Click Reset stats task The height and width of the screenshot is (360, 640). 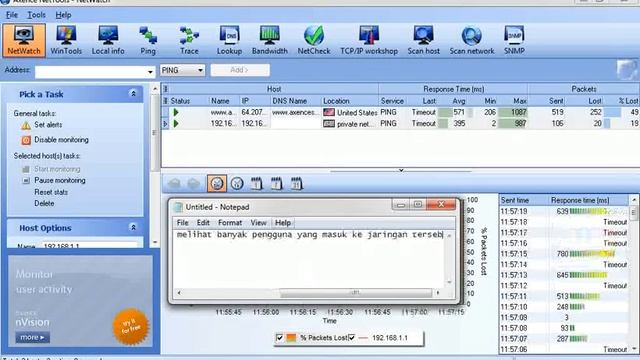[51, 192]
